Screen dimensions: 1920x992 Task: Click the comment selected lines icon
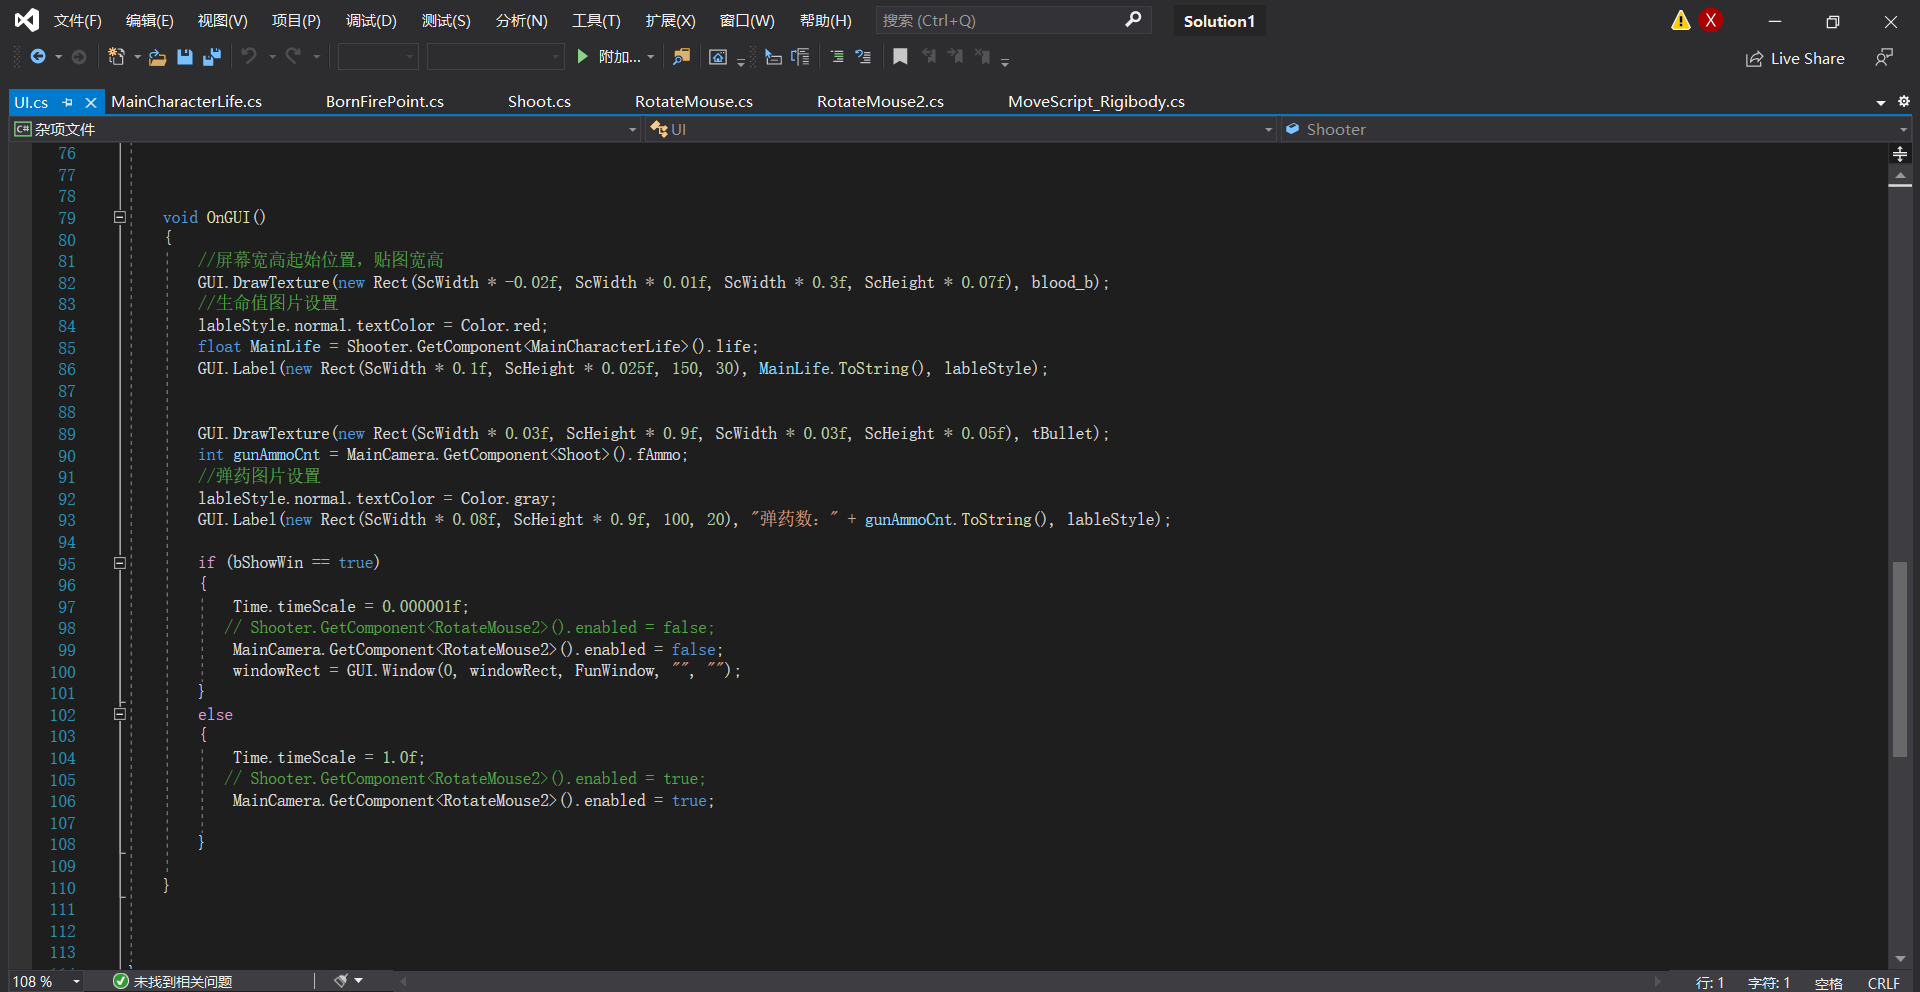pos(837,57)
